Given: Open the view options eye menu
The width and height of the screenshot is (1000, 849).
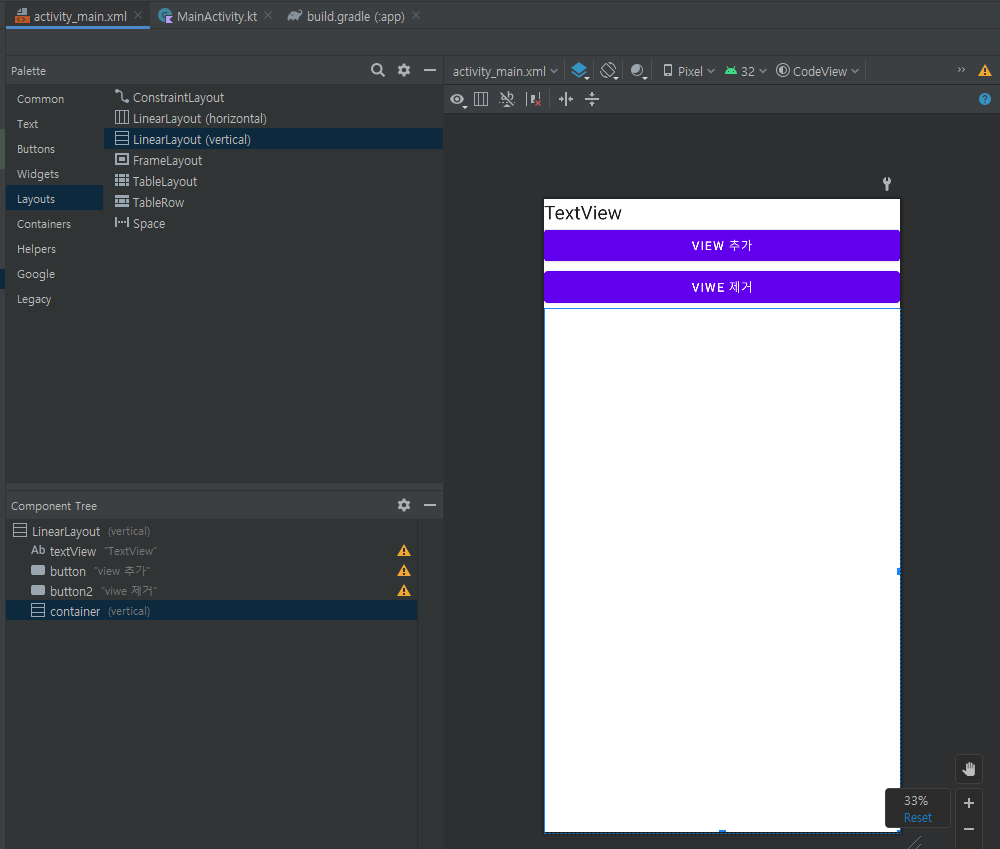Looking at the screenshot, I should coord(458,100).
